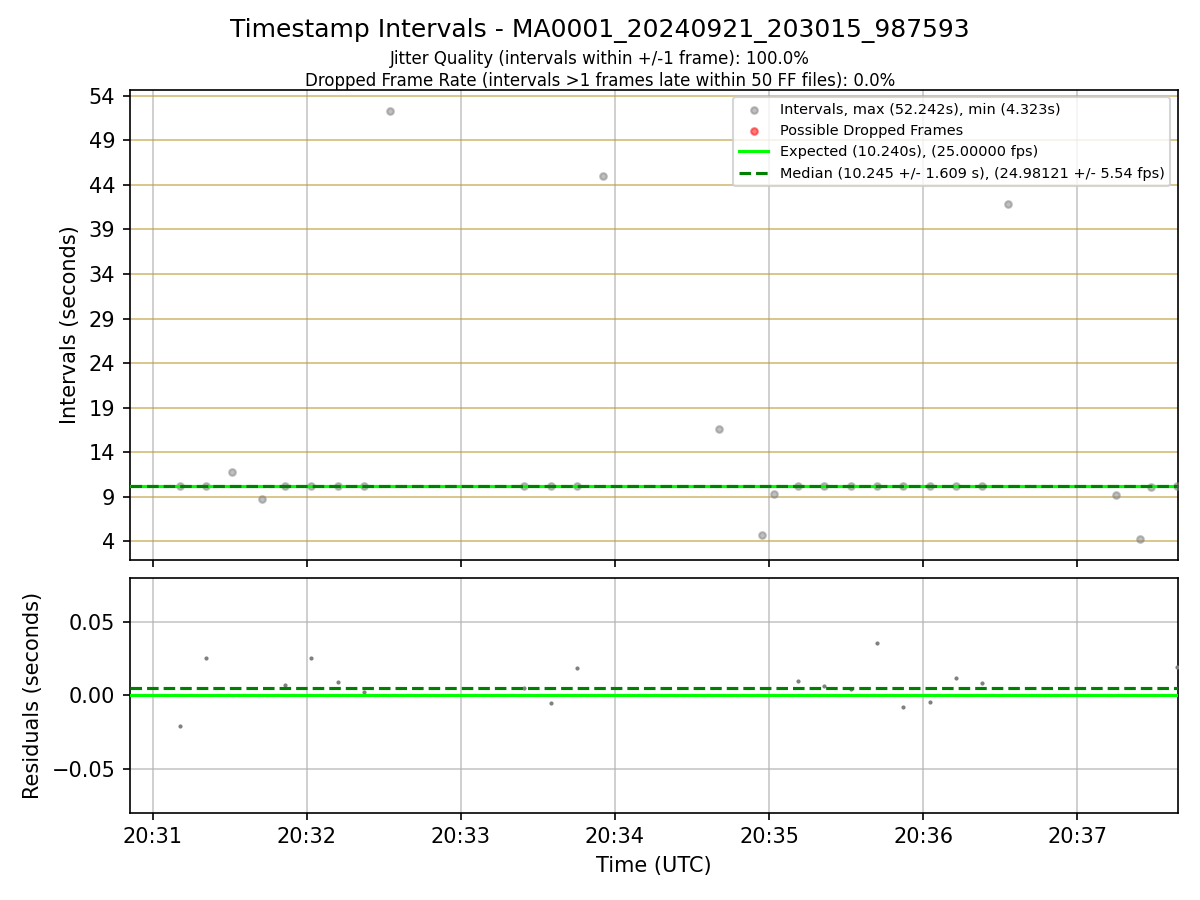The width and height of the screenshot is (1200, 900).
Task: Click the 'Time (UTC)' x-axis label
Action: pyautogui.click(x=653, y=865)
